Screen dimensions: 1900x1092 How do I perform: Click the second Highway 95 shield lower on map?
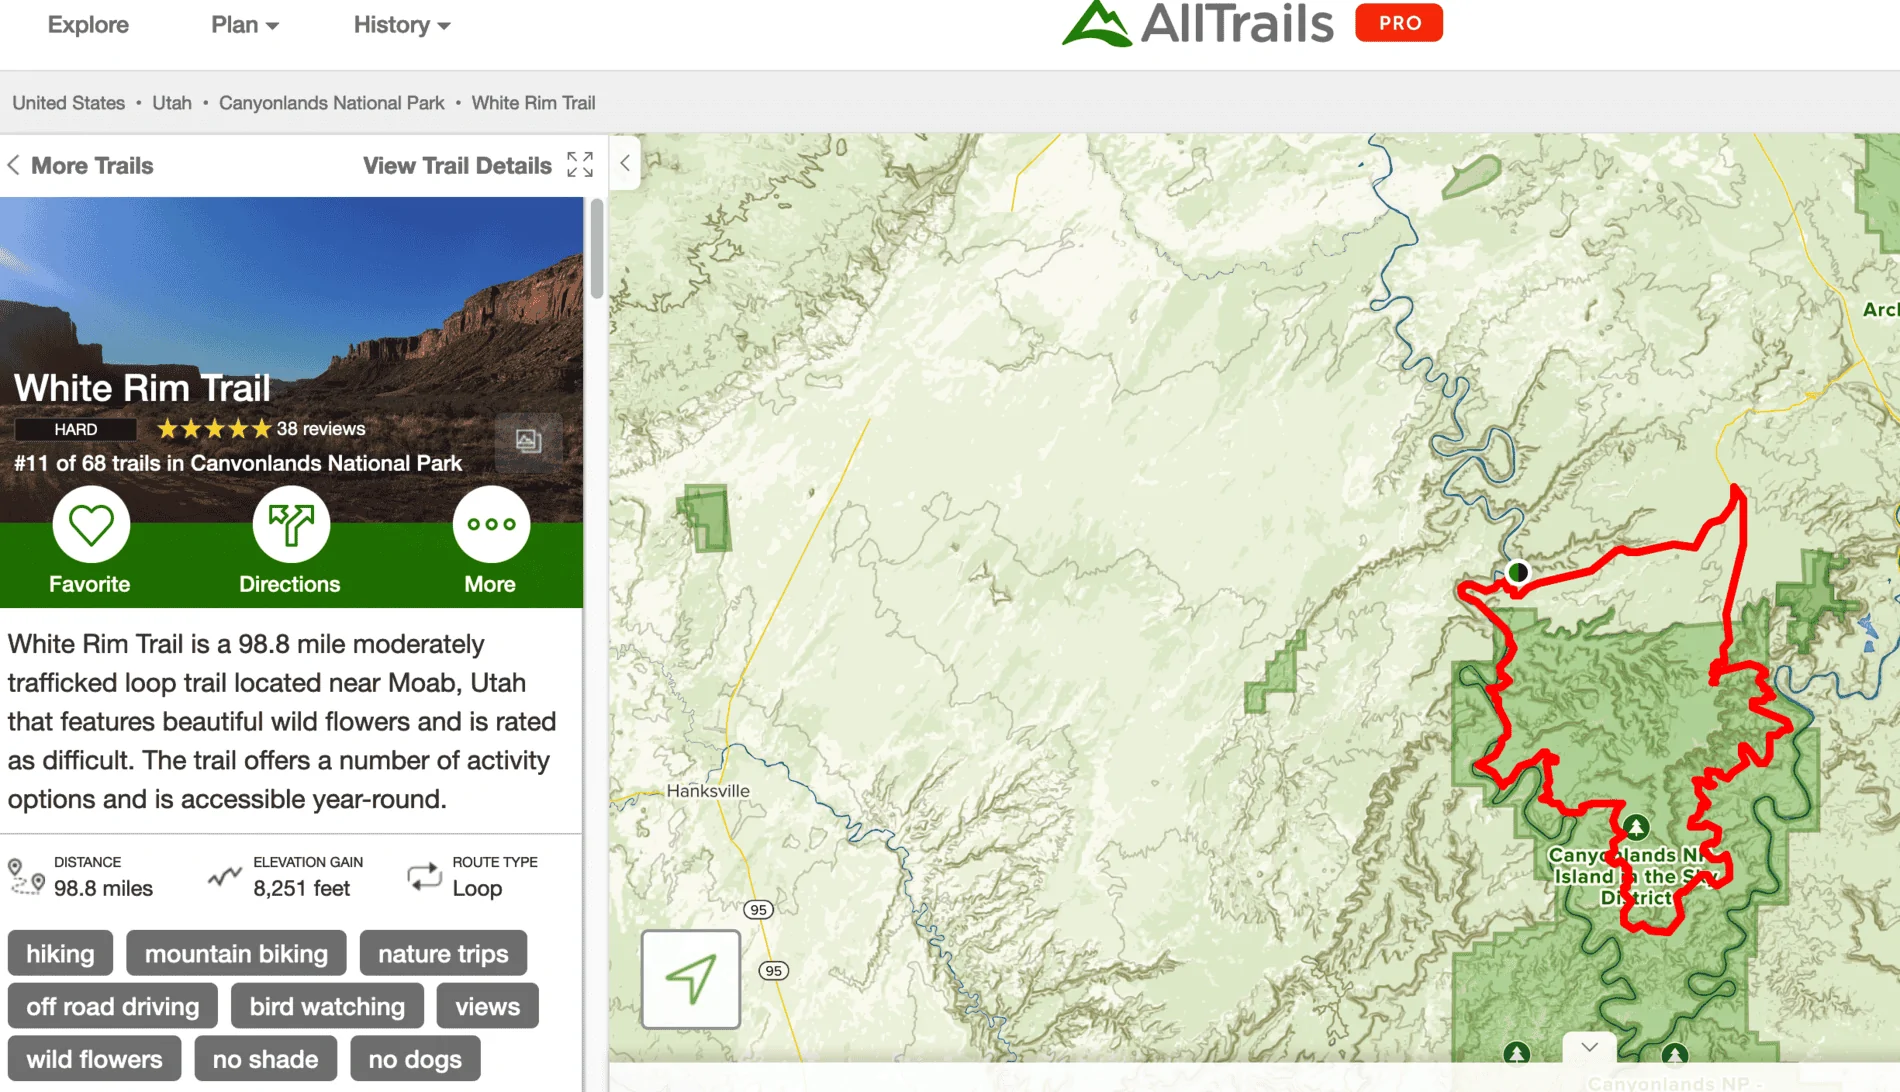[x=773, y=970]
